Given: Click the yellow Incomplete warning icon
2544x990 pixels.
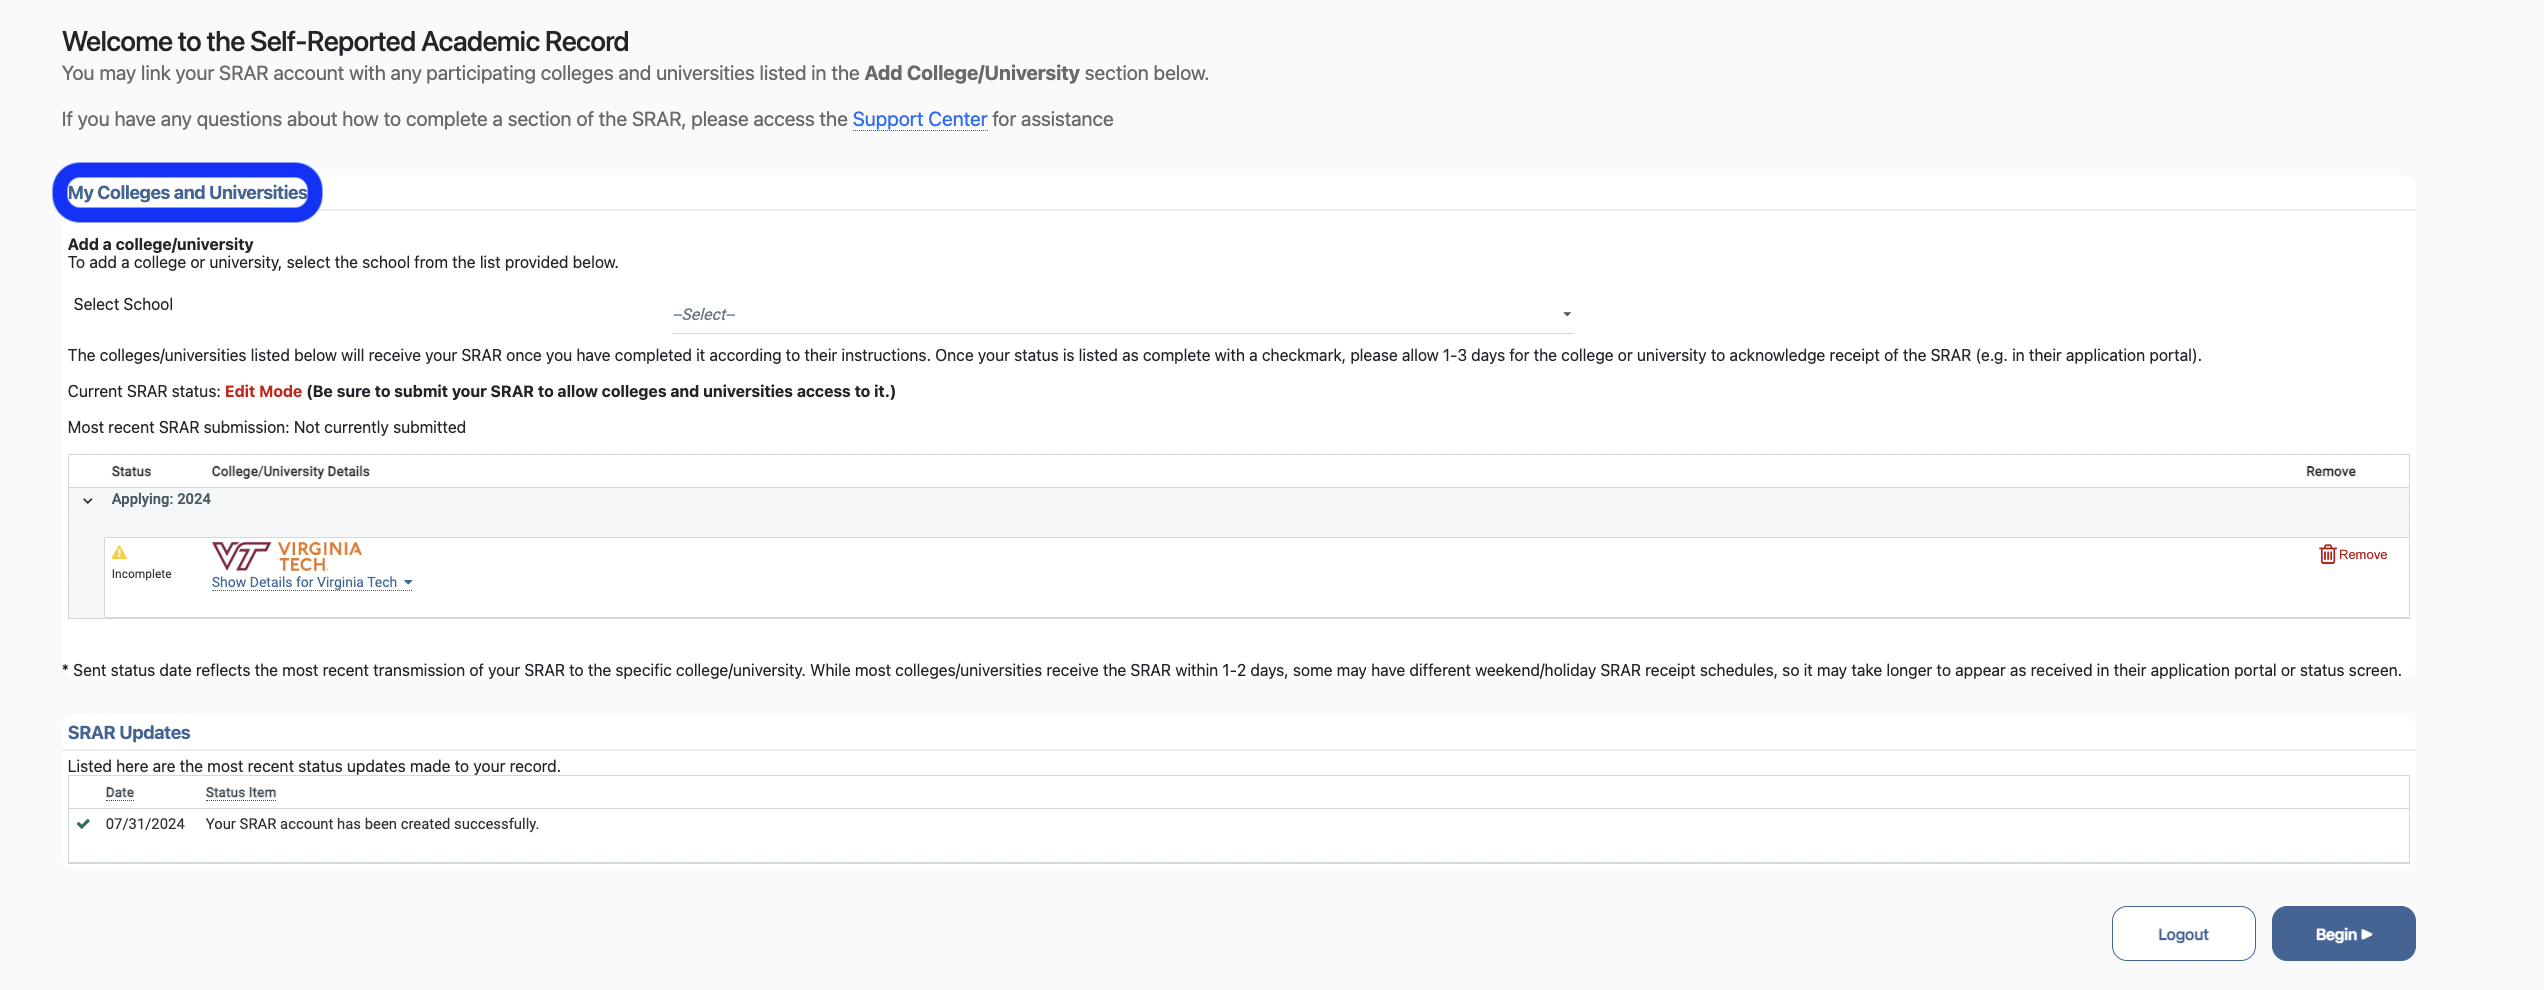Looking at the screenshot, I should [x=119, y=552].
